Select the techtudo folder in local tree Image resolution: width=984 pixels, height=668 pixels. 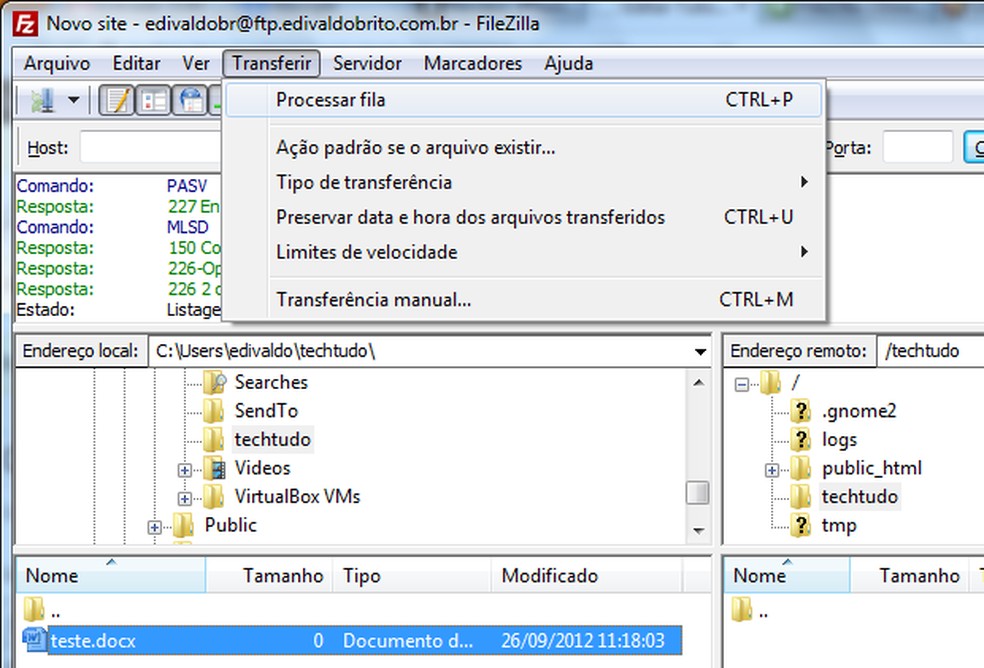click(272, 439)
